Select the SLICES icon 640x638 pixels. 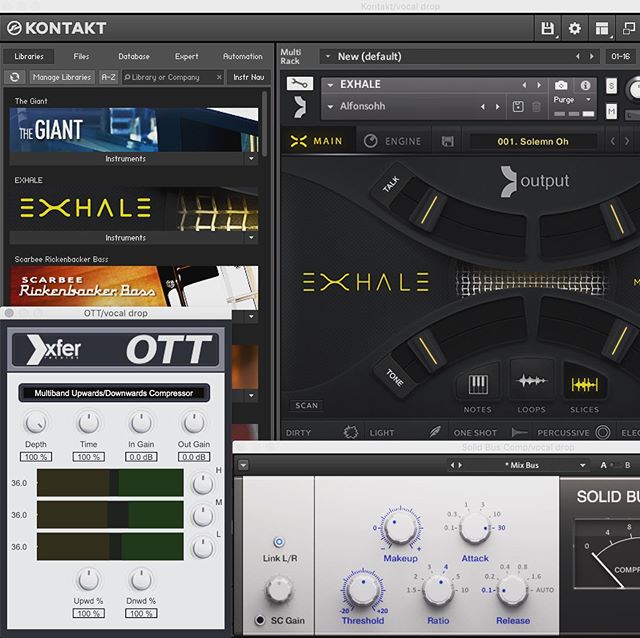click(x=584, y=384)
